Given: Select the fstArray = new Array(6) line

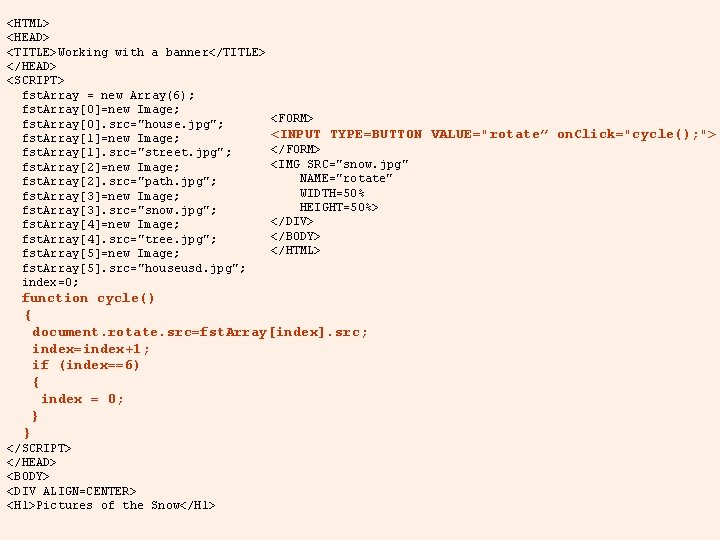Looking at the screenshot, I should [108, 95].
